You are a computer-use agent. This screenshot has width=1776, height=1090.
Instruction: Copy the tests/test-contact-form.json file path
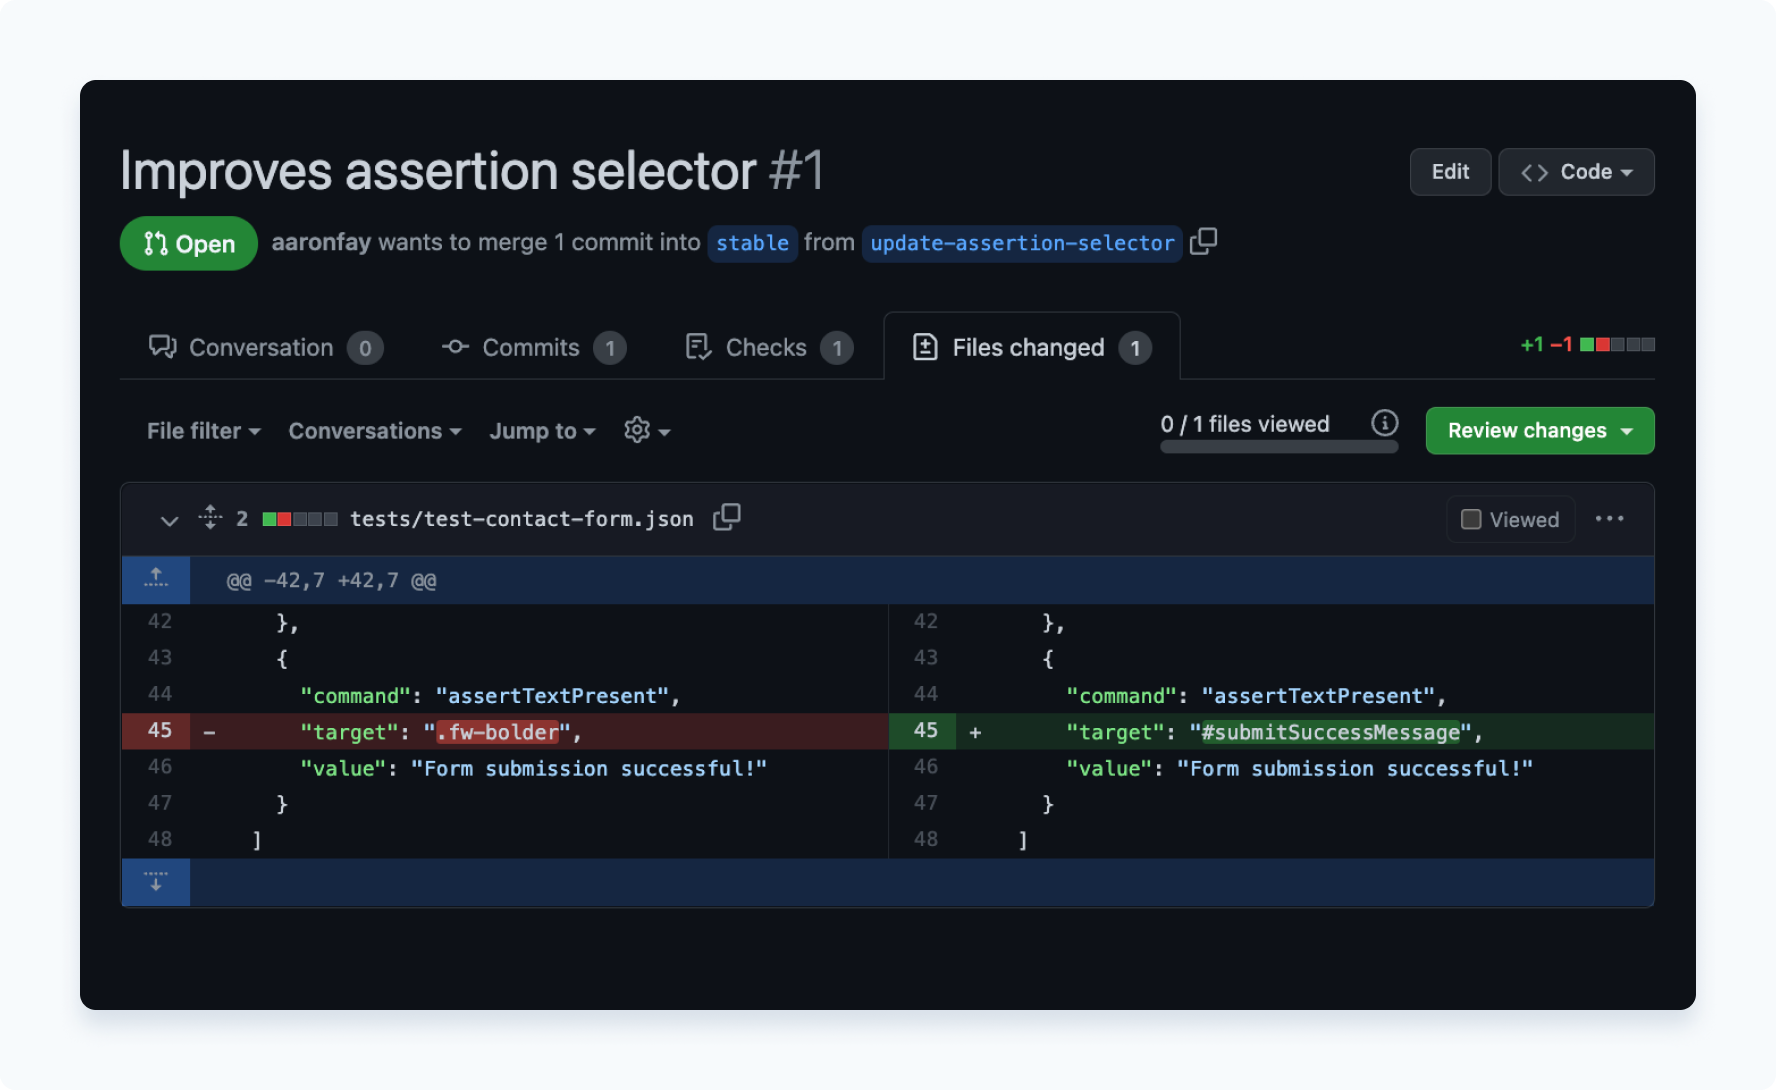click(x=727, y=517)
